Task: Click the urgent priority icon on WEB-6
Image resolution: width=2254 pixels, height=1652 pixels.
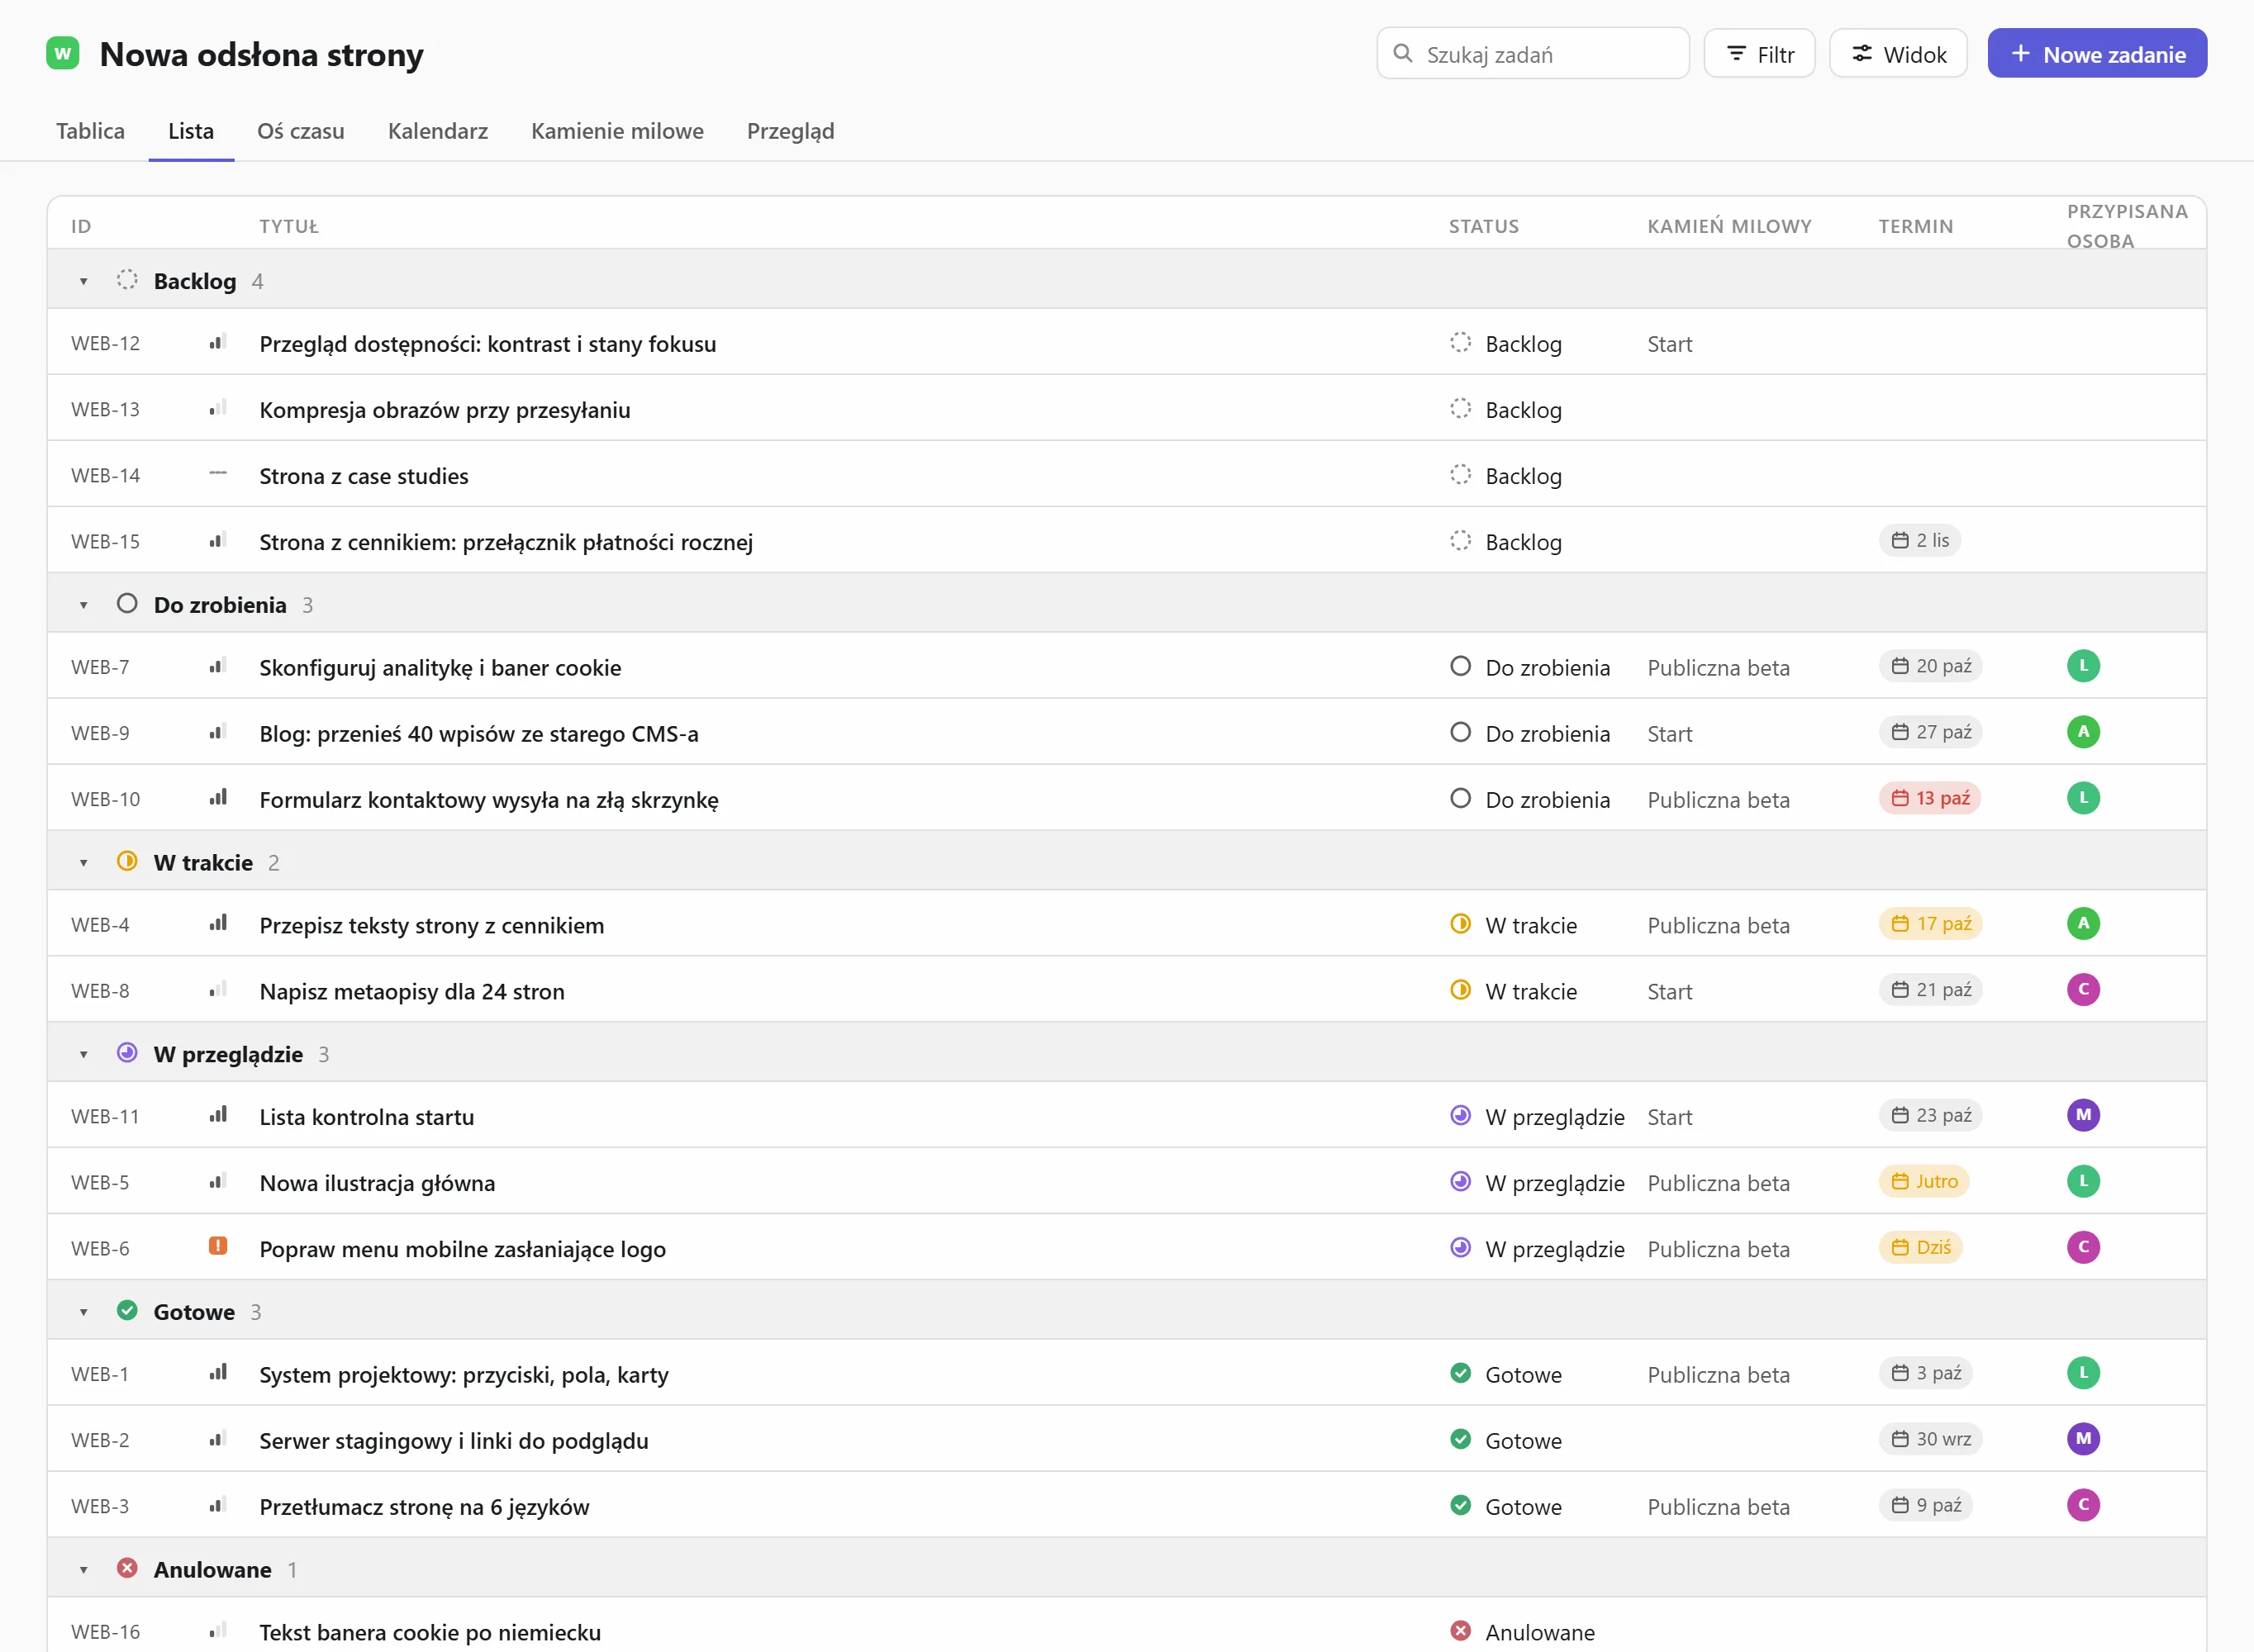Action: (217, 1246)
